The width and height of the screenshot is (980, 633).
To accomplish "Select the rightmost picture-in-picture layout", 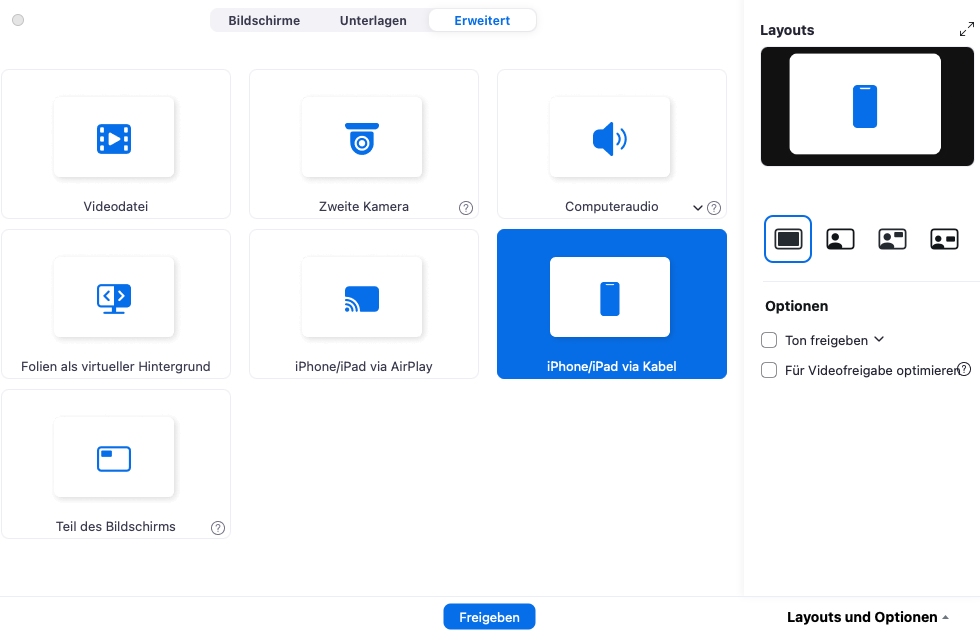I will click(943, 239).
